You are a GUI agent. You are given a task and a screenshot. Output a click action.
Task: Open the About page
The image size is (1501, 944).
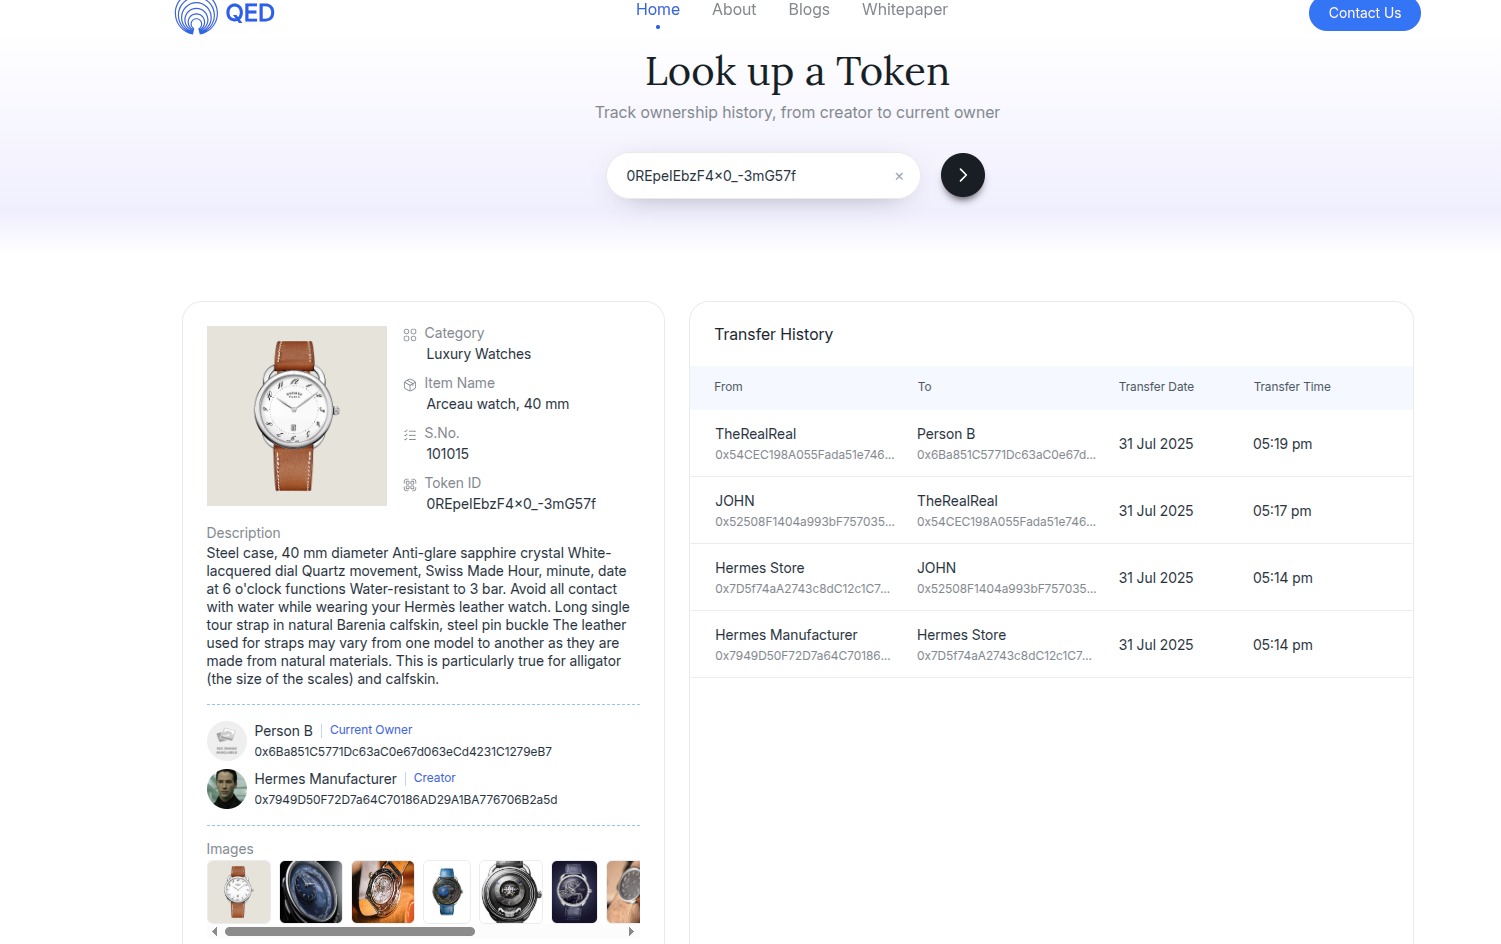[x=734, y=10]
